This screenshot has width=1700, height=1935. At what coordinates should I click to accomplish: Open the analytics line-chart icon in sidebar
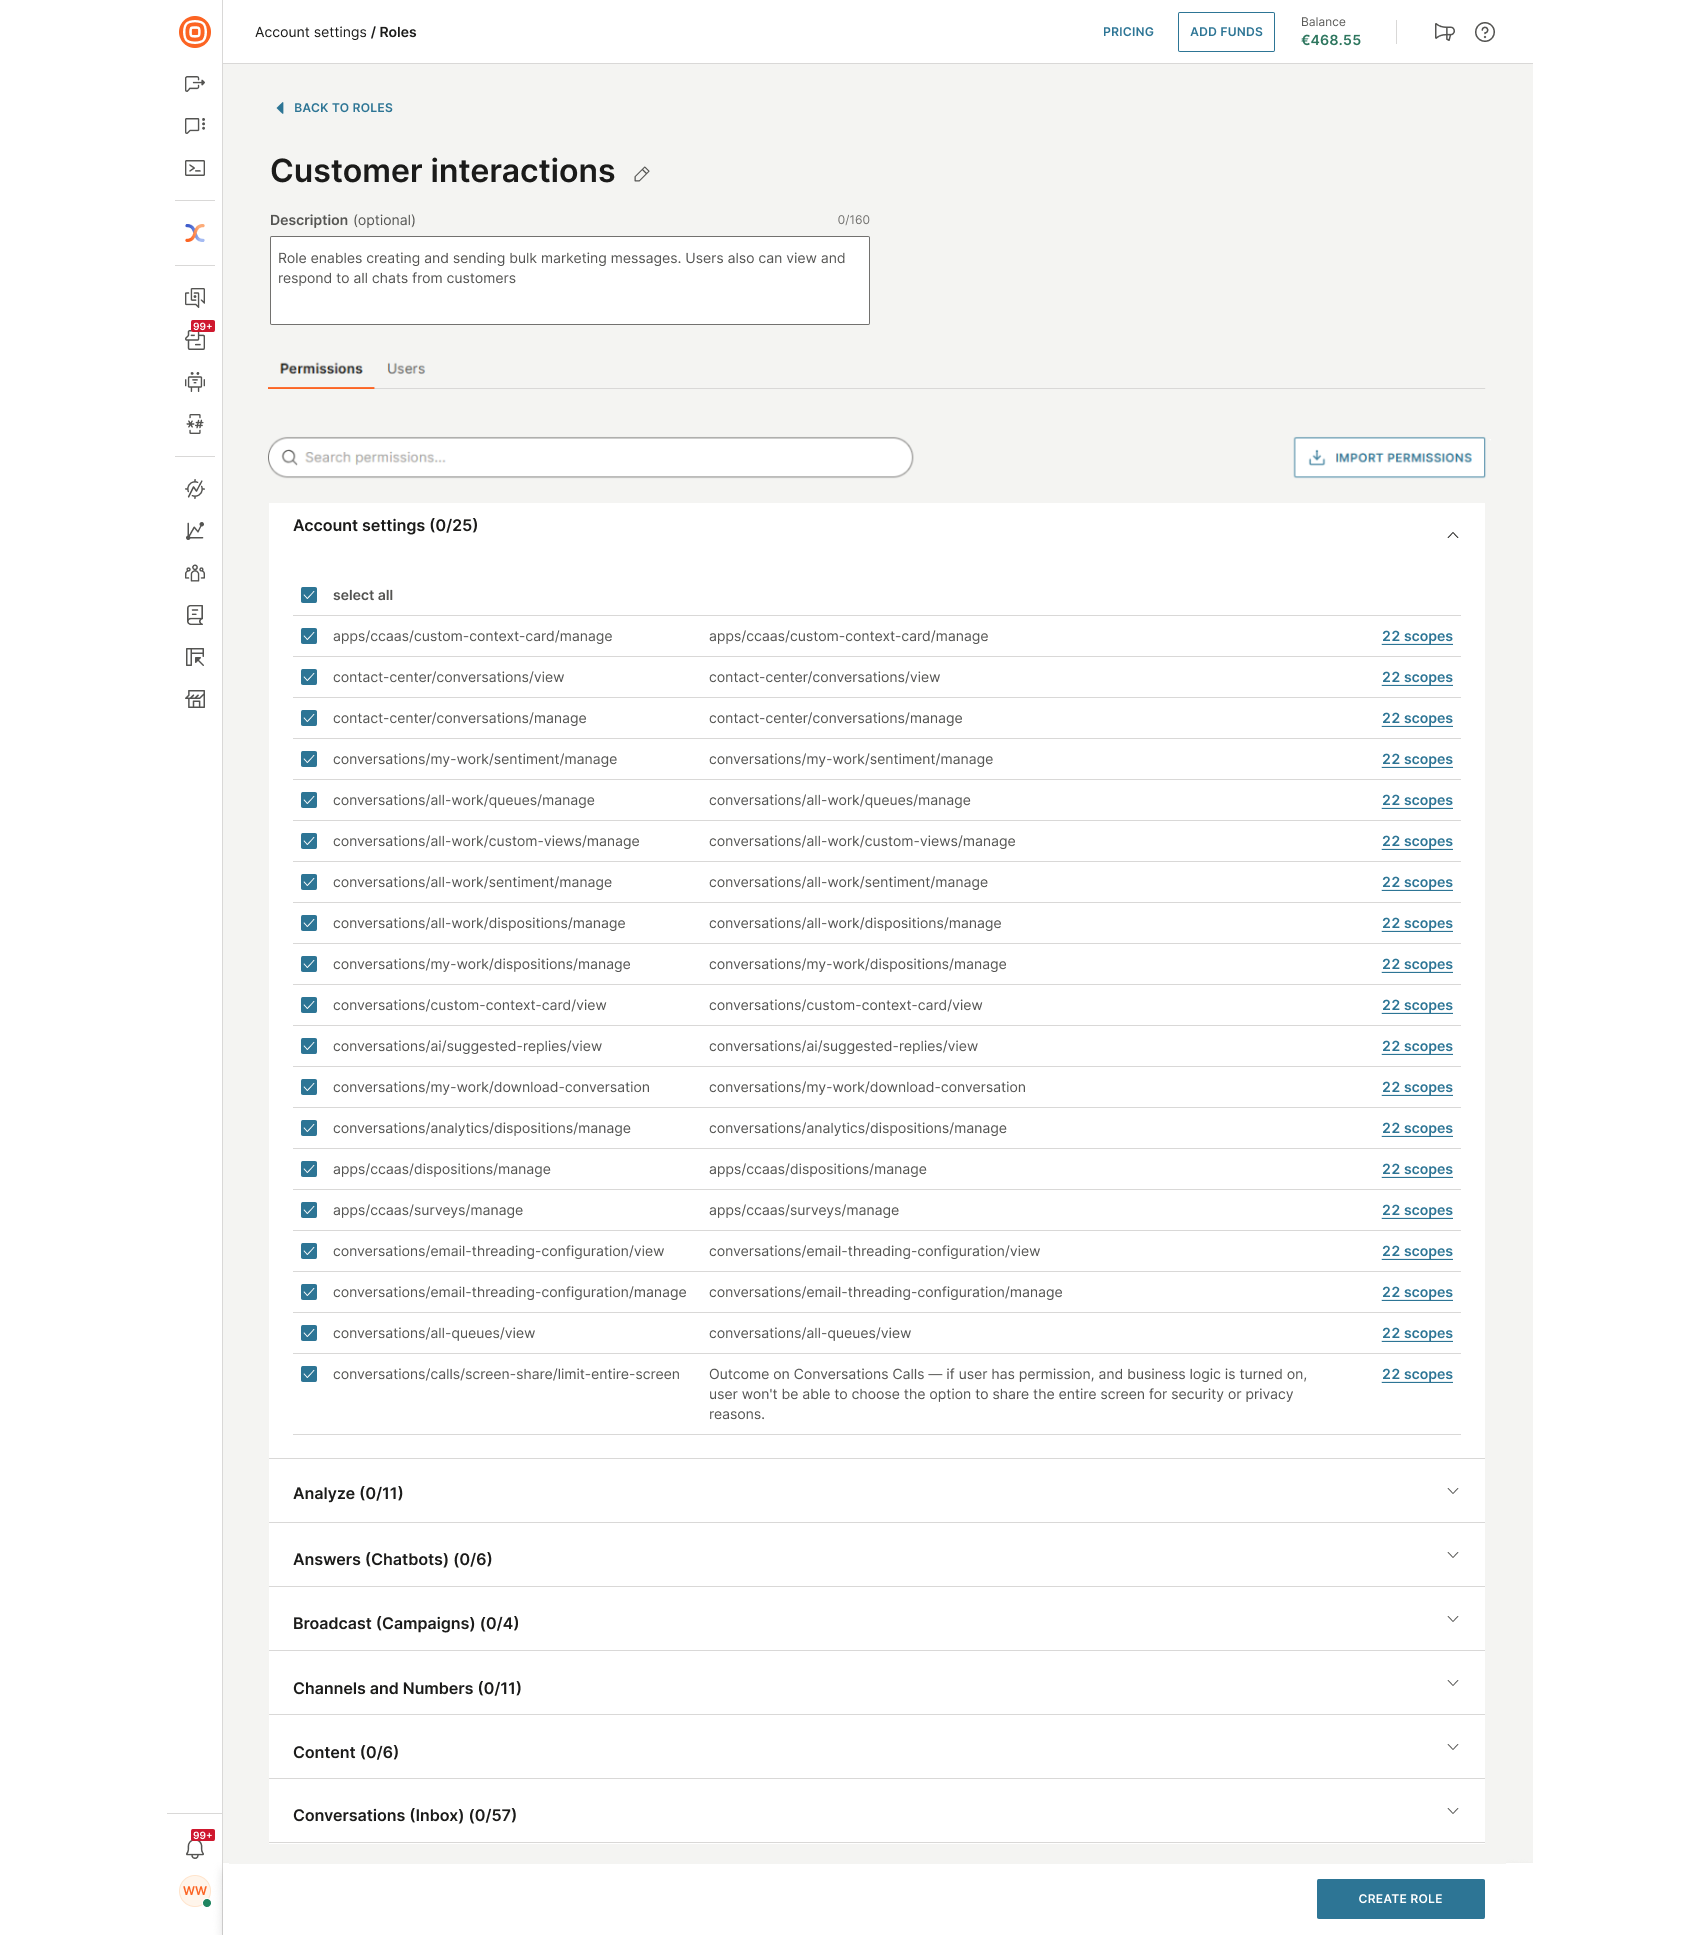pyautogui.click(x=195, y=530)
